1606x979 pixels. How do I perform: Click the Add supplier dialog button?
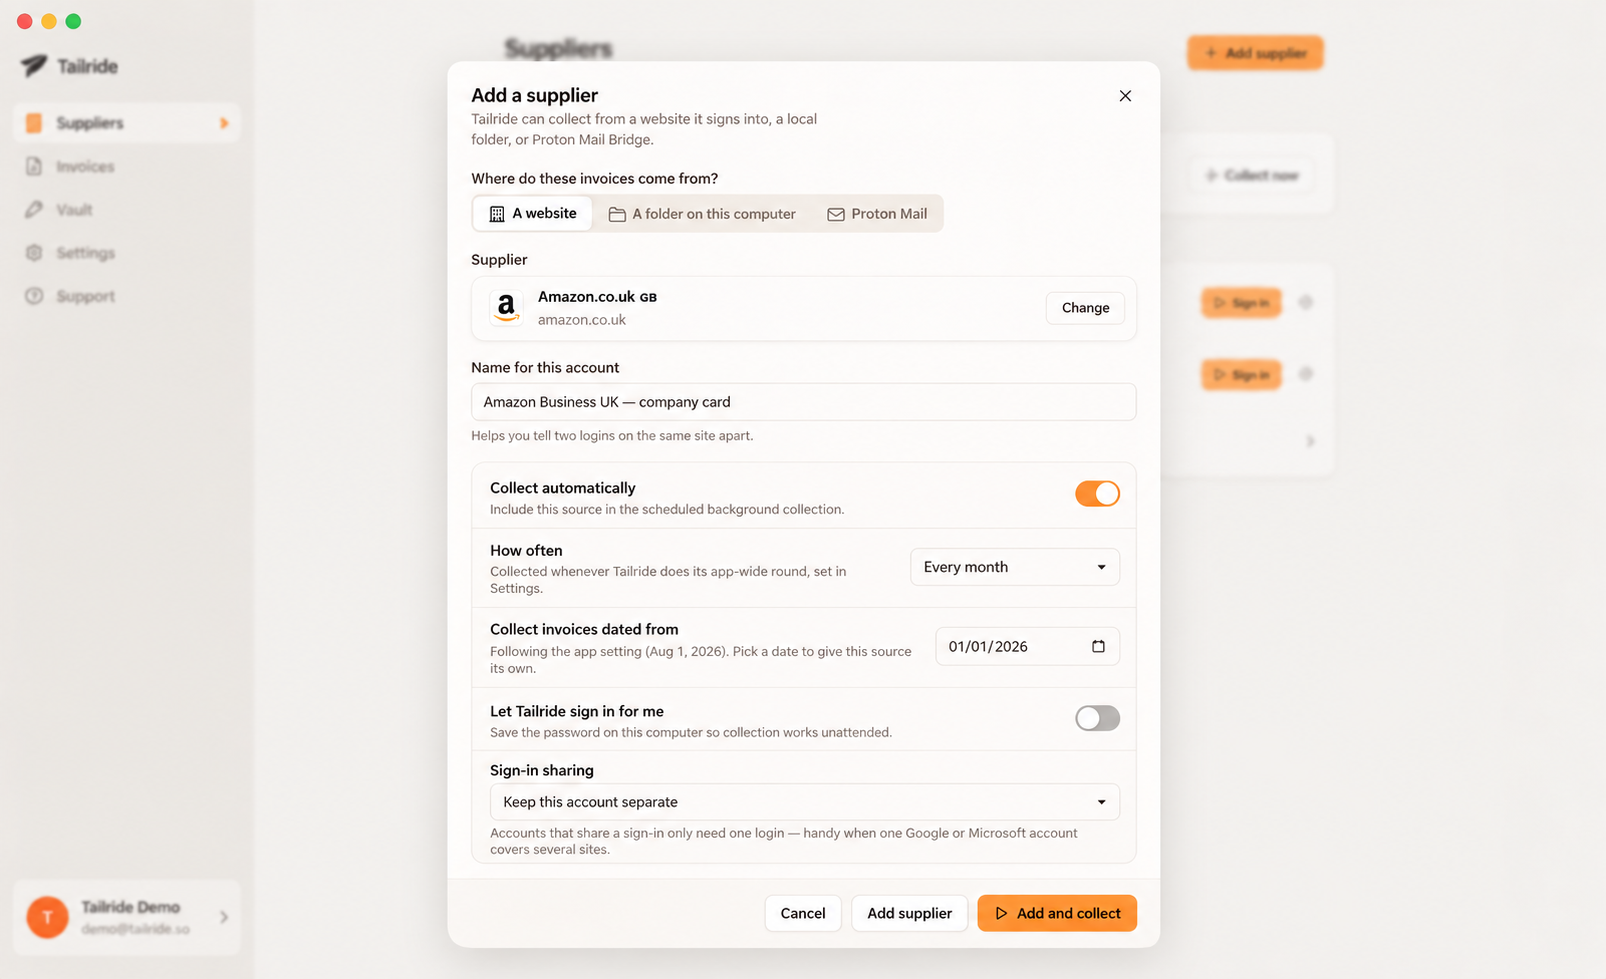point(909,913)
